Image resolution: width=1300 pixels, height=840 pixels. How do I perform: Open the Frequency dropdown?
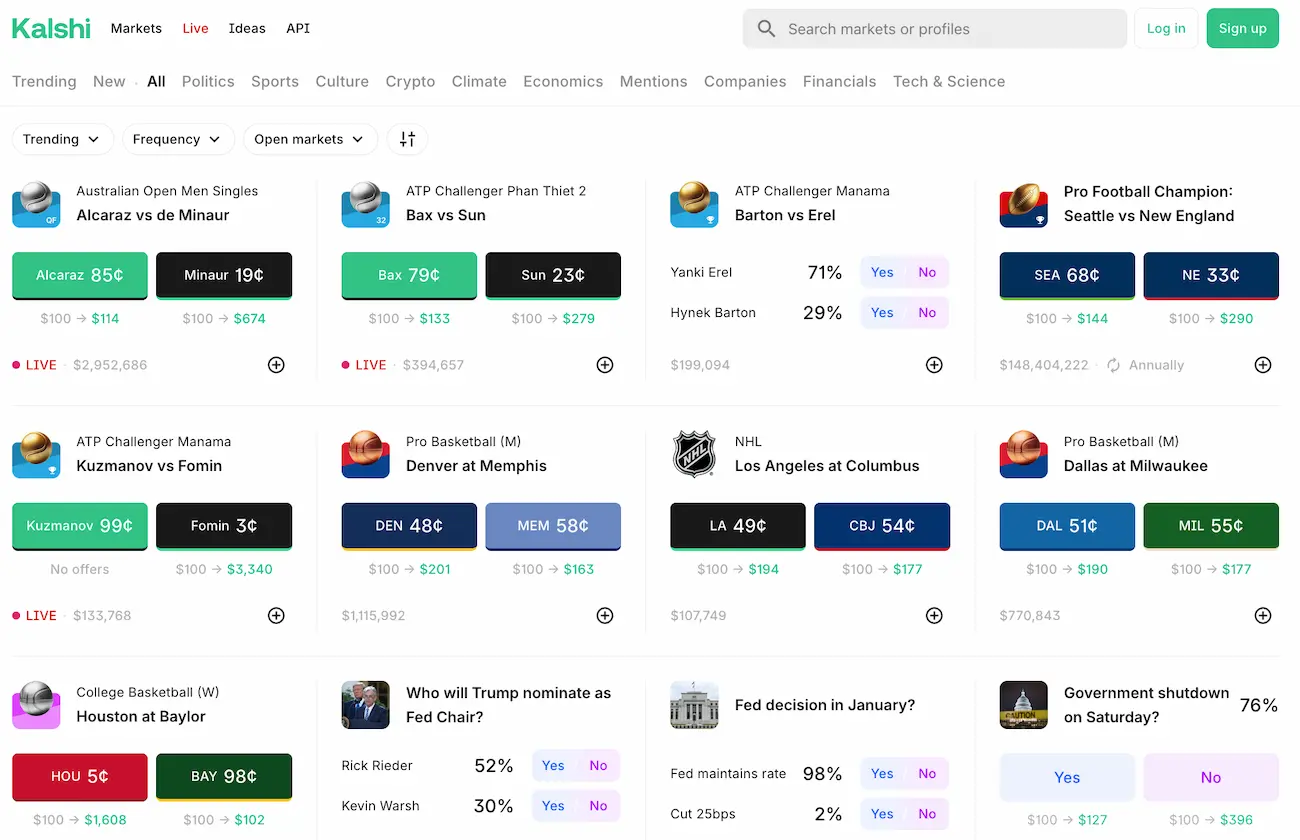178,139
